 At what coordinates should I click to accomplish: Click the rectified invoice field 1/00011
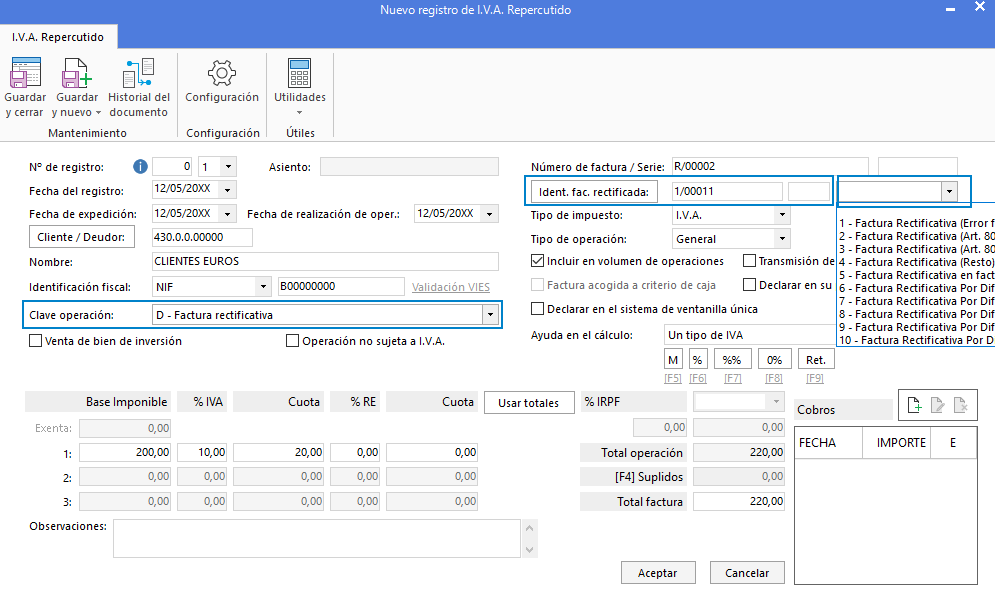(727, 191)
